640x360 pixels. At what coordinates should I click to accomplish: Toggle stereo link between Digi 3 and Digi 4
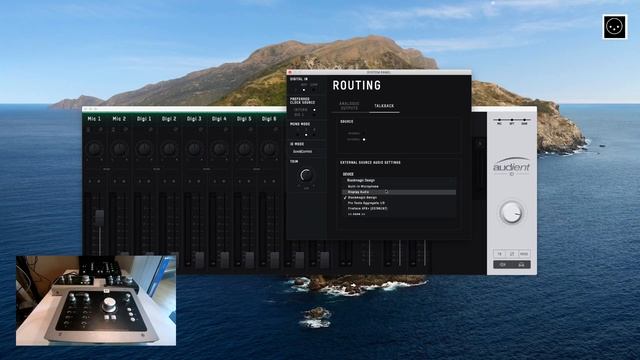207,169
